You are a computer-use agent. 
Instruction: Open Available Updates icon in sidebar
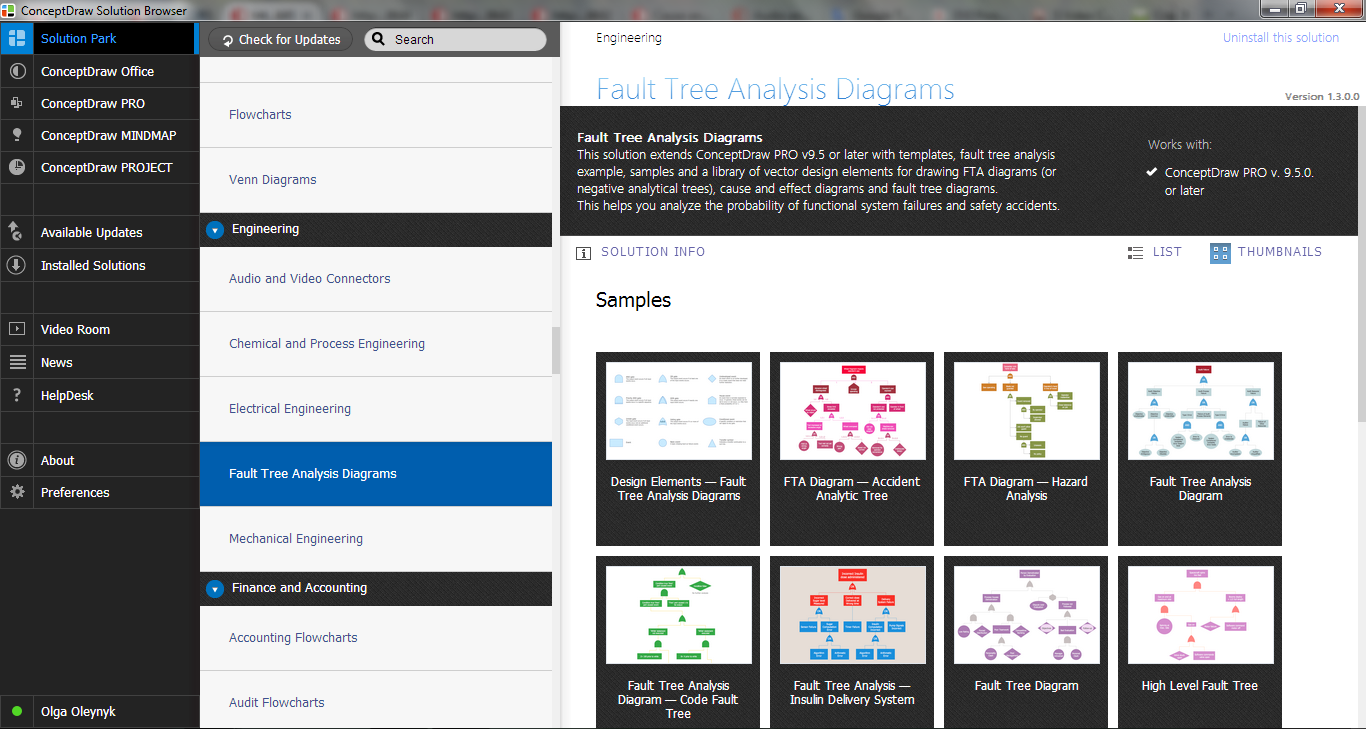click(16, 232)
